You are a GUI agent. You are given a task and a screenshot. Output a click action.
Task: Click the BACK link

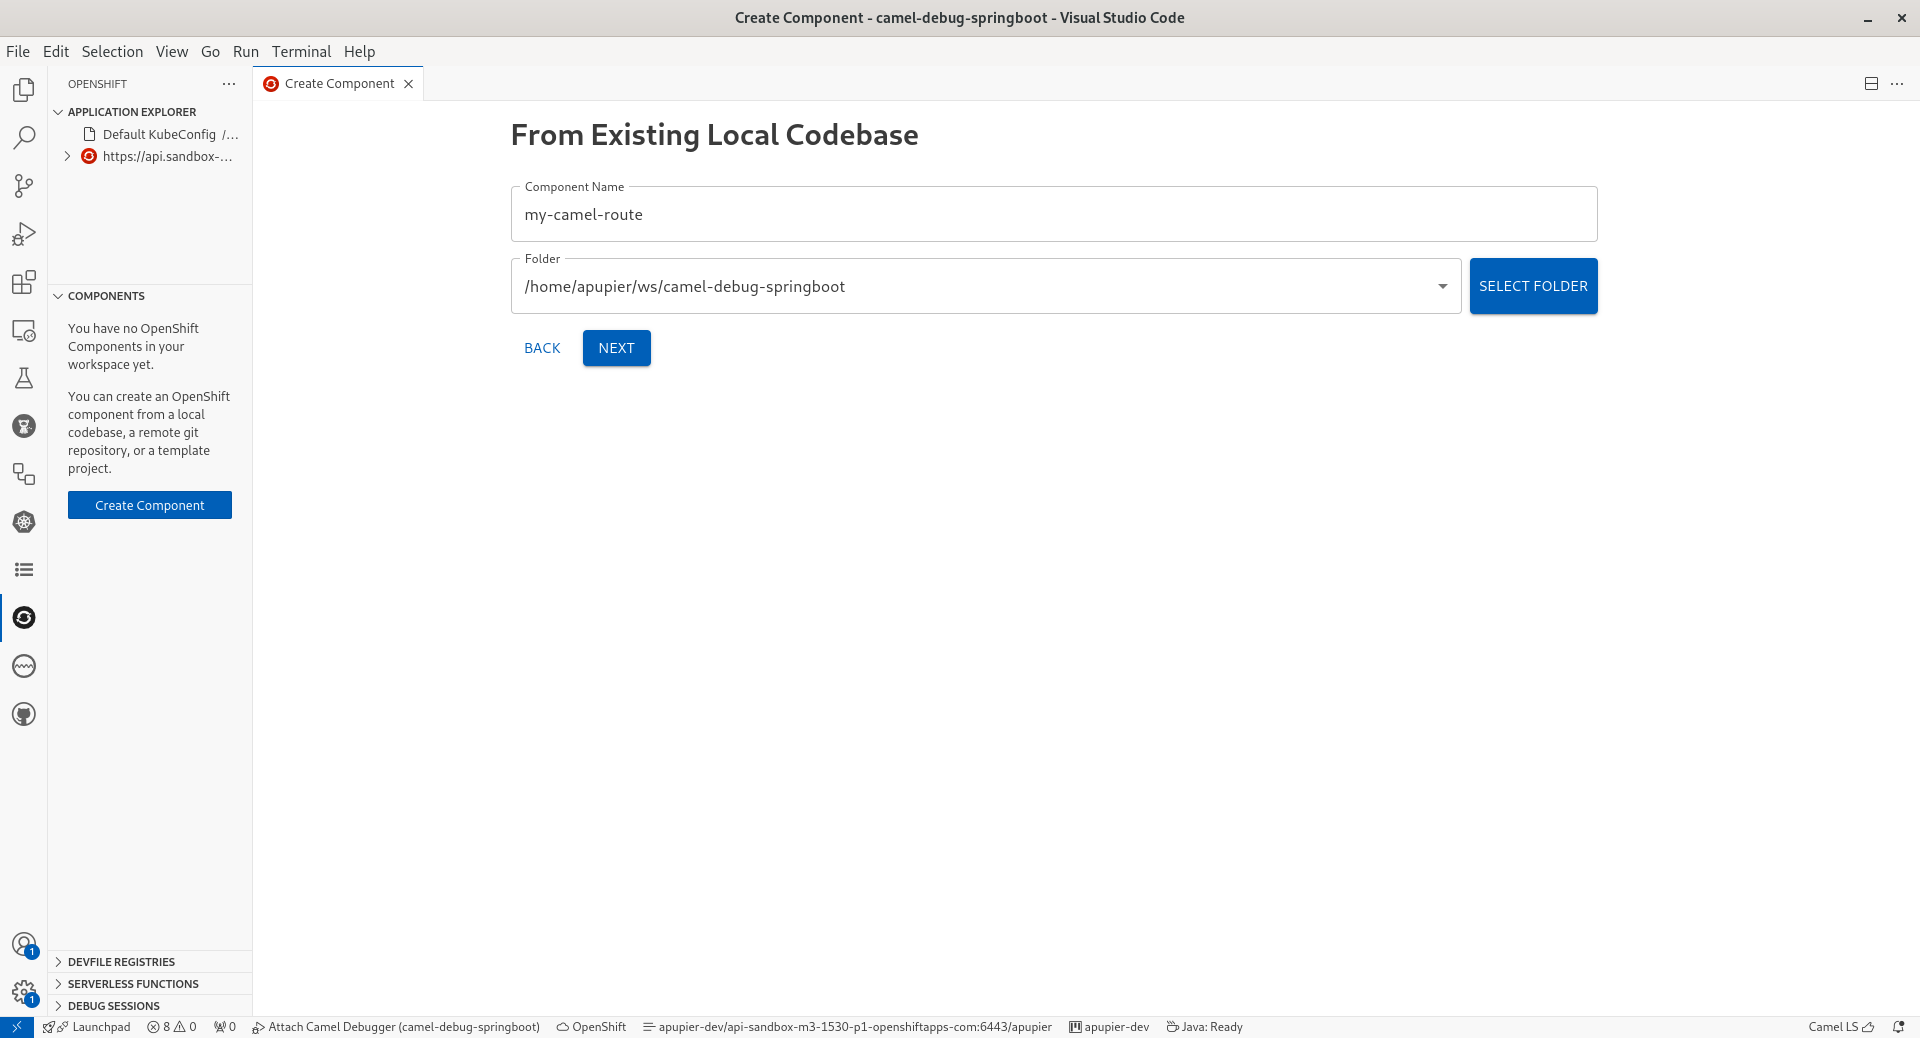coord(542,348)
